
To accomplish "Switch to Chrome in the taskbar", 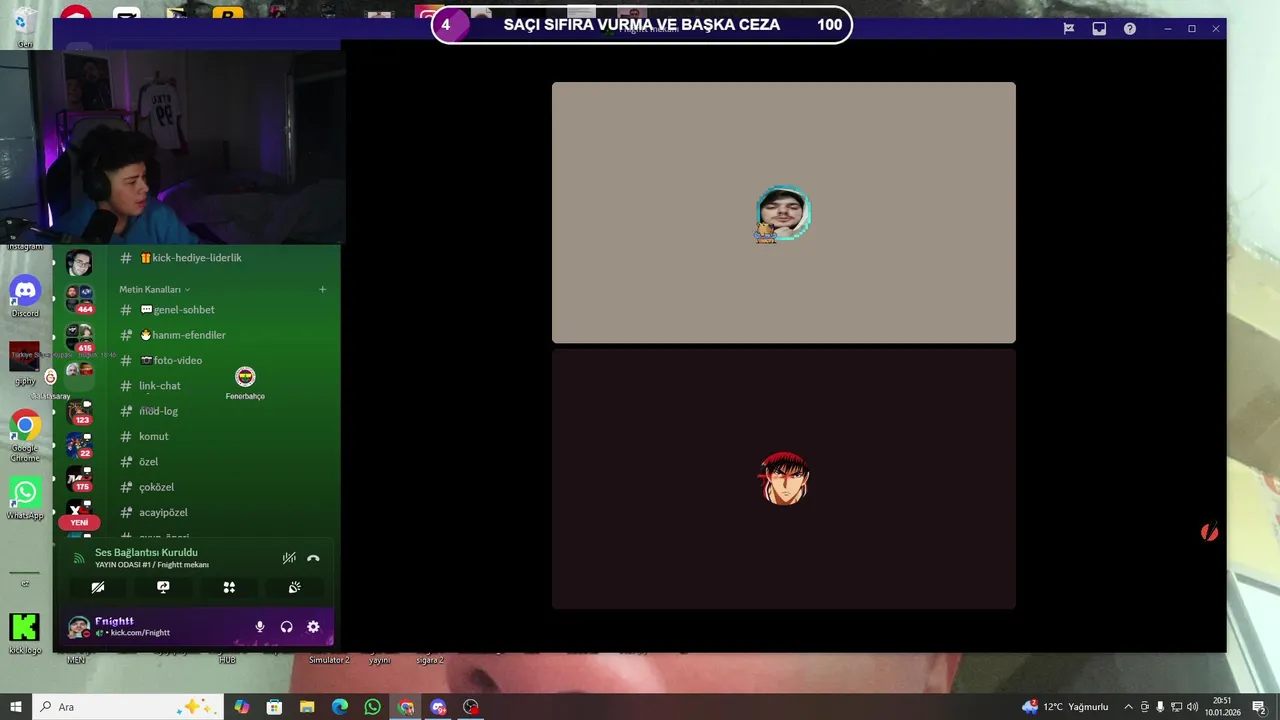I will coord(406,707).
